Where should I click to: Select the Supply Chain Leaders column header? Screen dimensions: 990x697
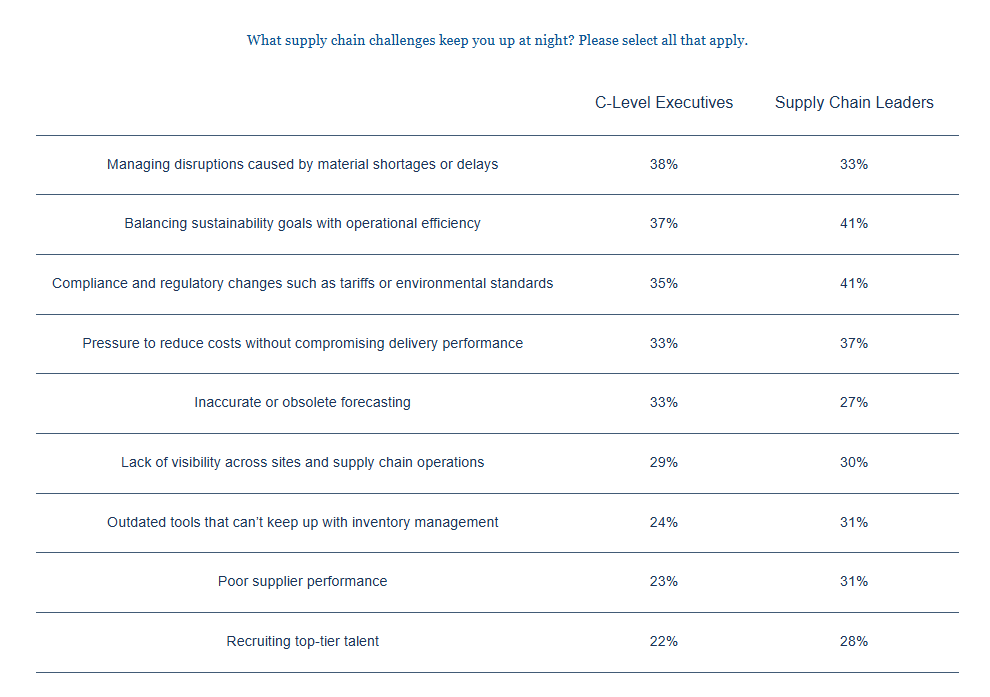point(854,103)
